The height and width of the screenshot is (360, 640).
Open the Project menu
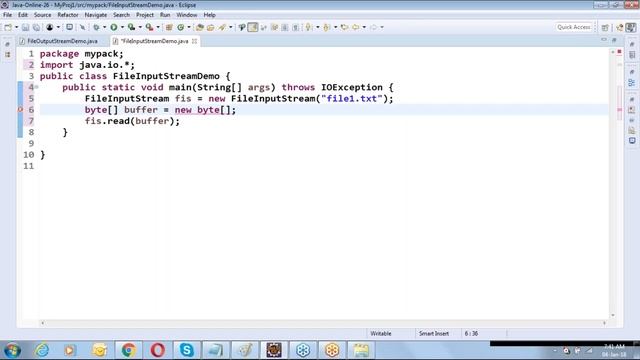tap(145, 15)
